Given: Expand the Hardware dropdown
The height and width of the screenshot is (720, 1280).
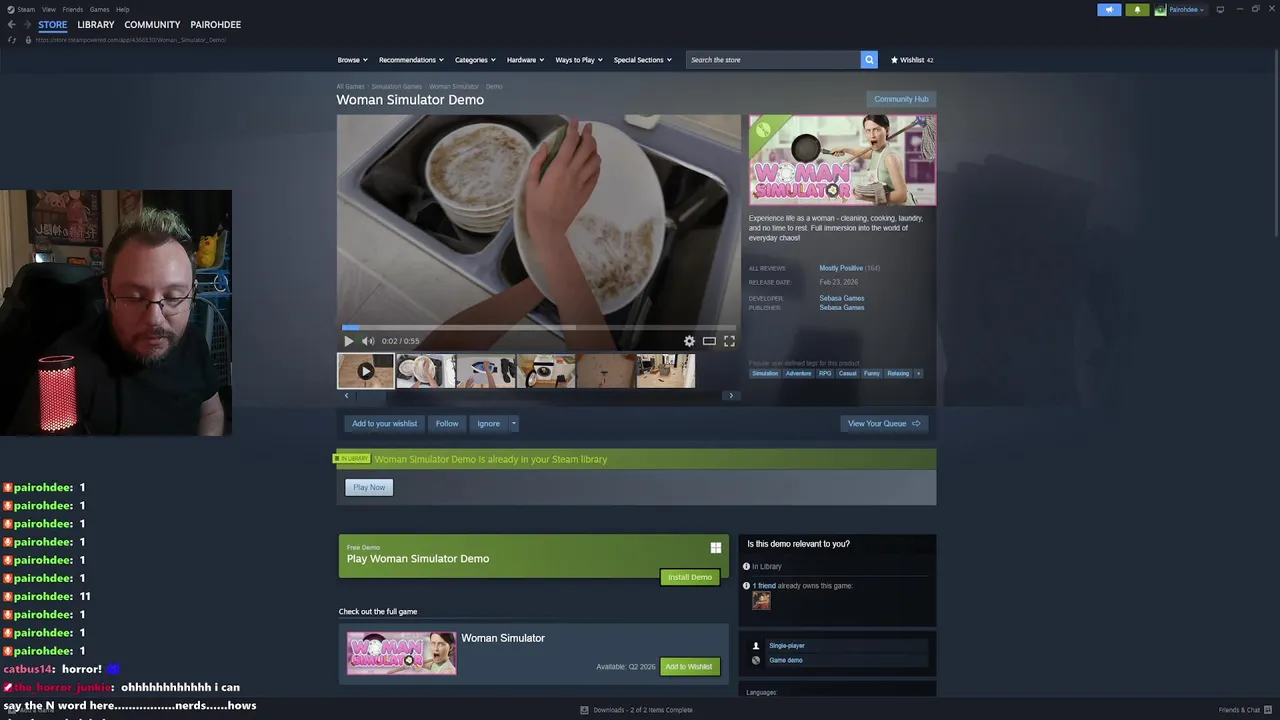Looking at the screenshot, I should [525, 60].
